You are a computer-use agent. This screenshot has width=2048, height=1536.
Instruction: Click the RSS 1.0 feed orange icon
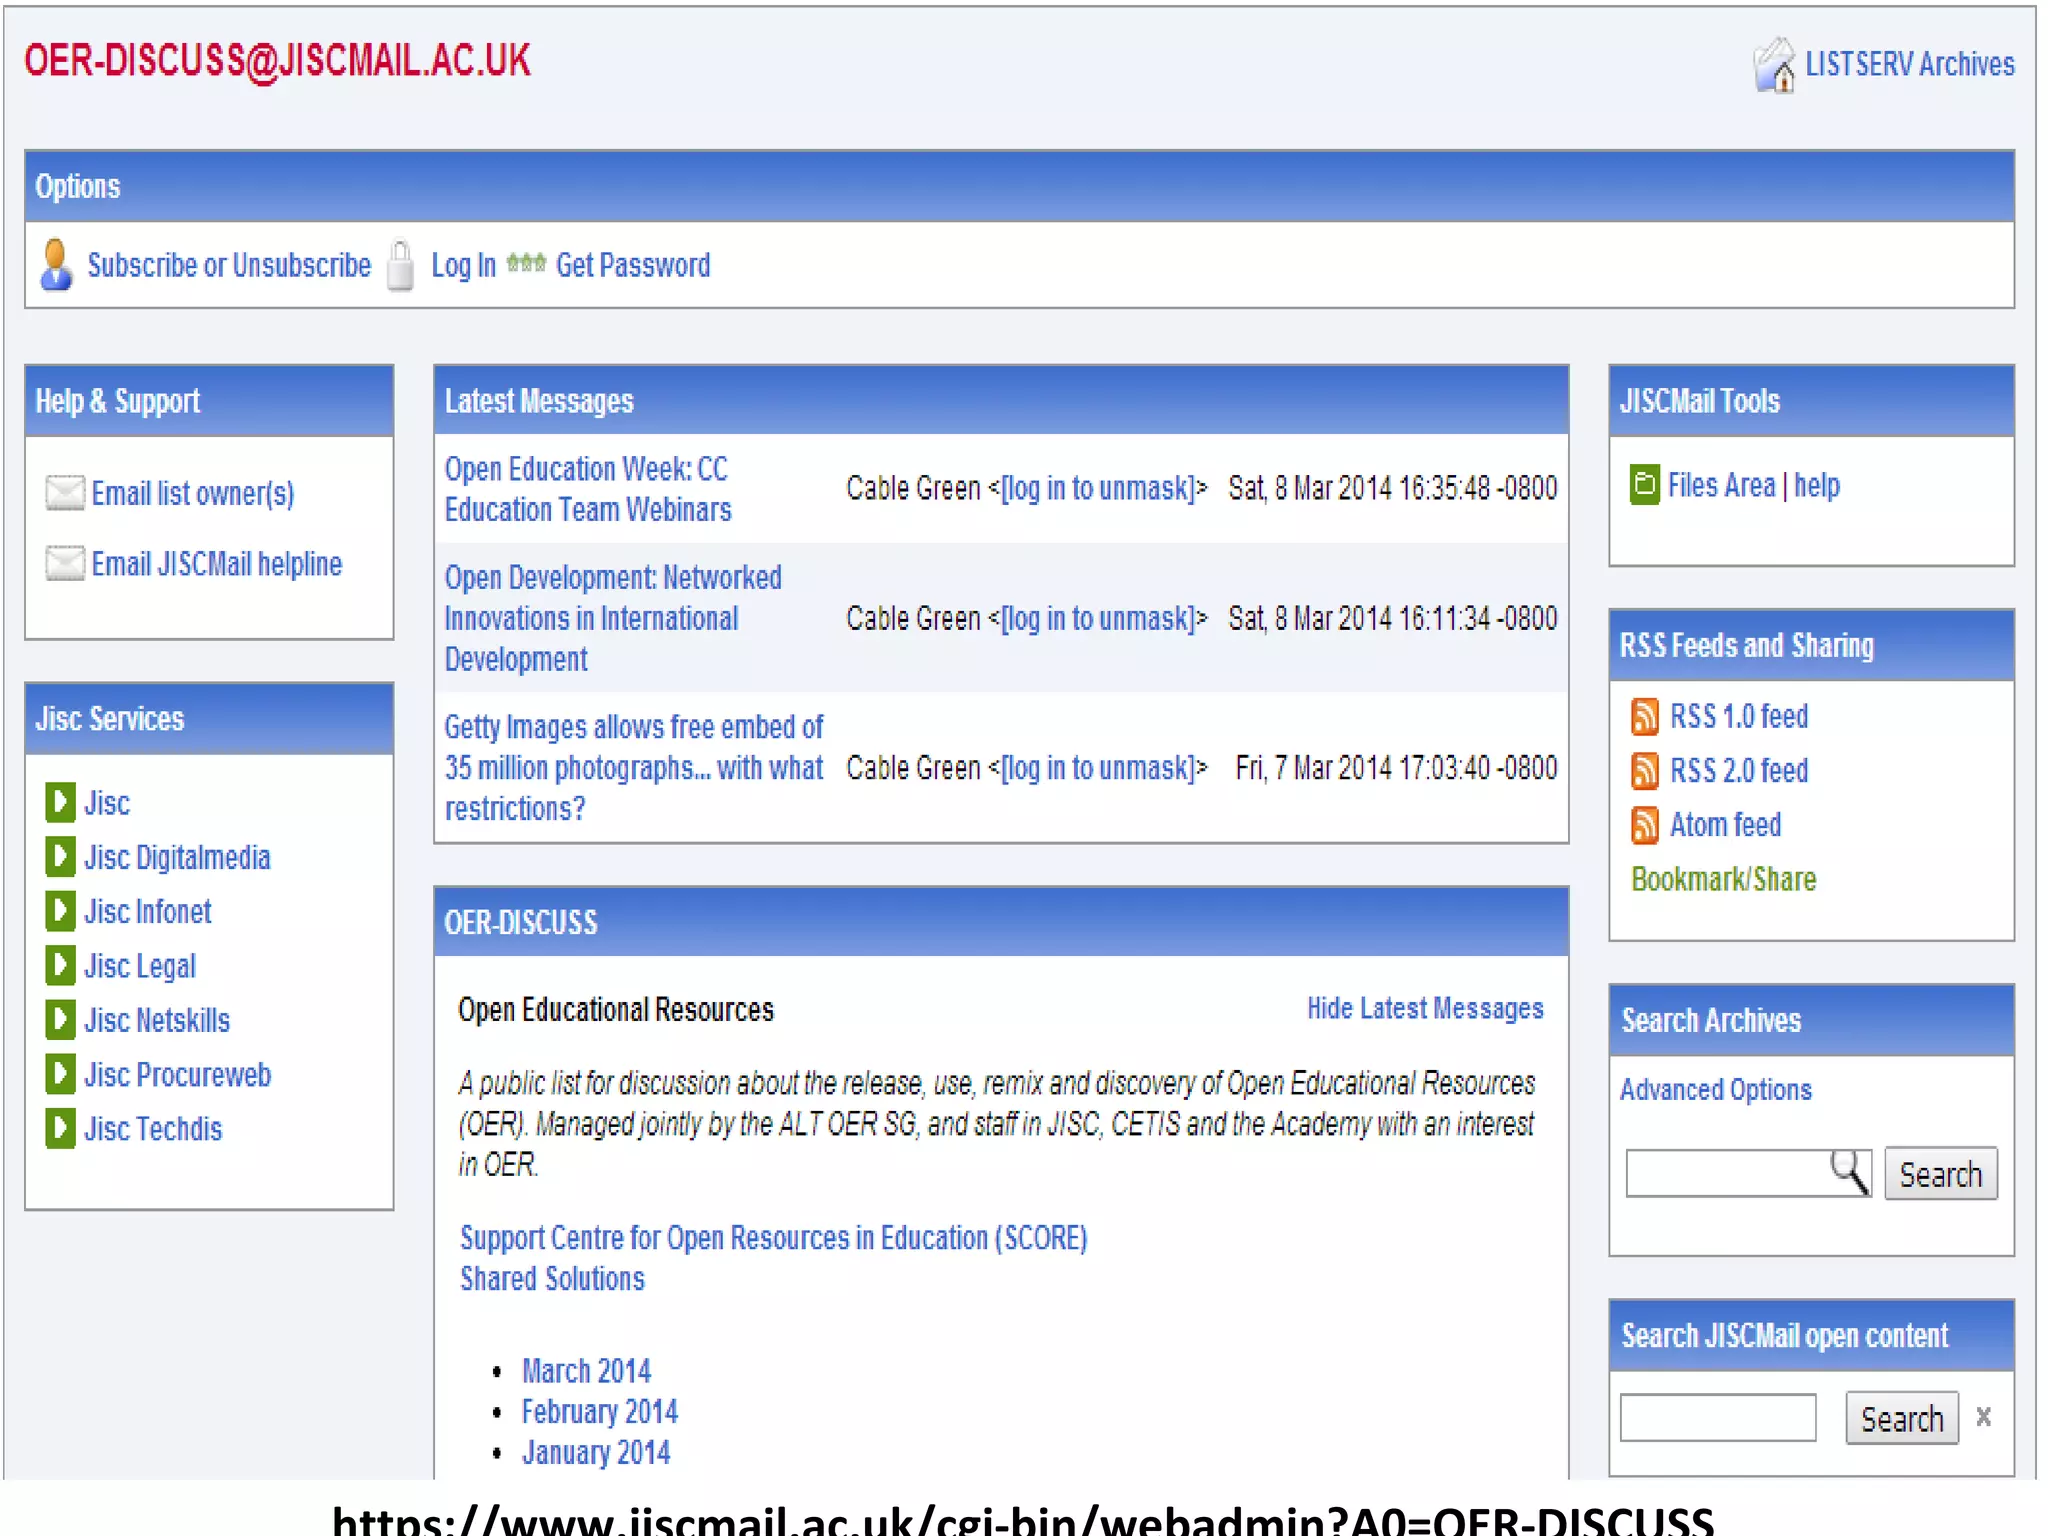(1644, 717)
